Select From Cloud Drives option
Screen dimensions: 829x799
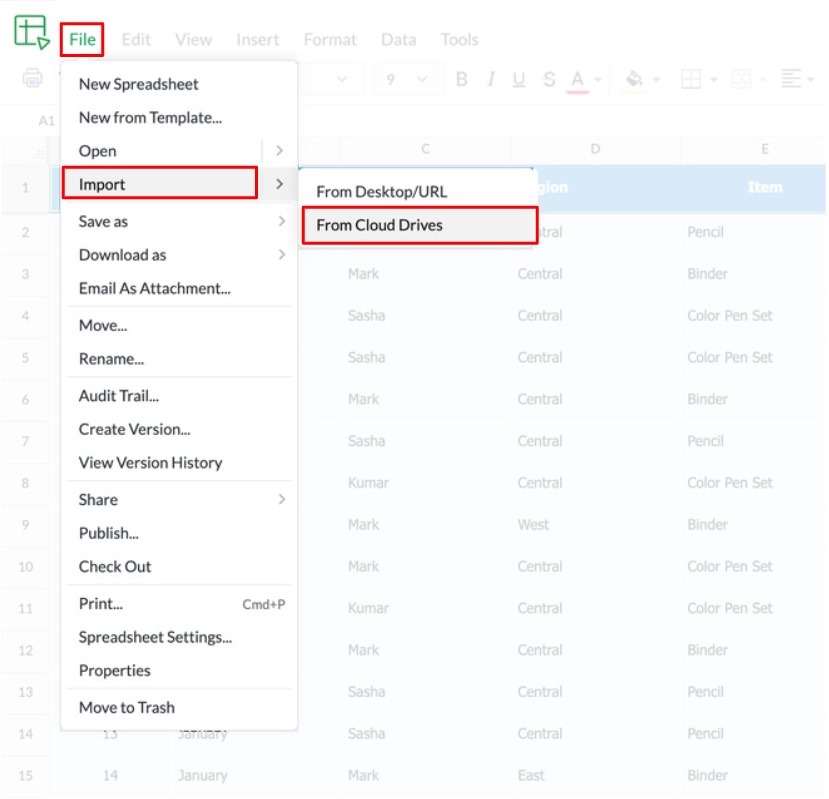[x=418, y=225]
